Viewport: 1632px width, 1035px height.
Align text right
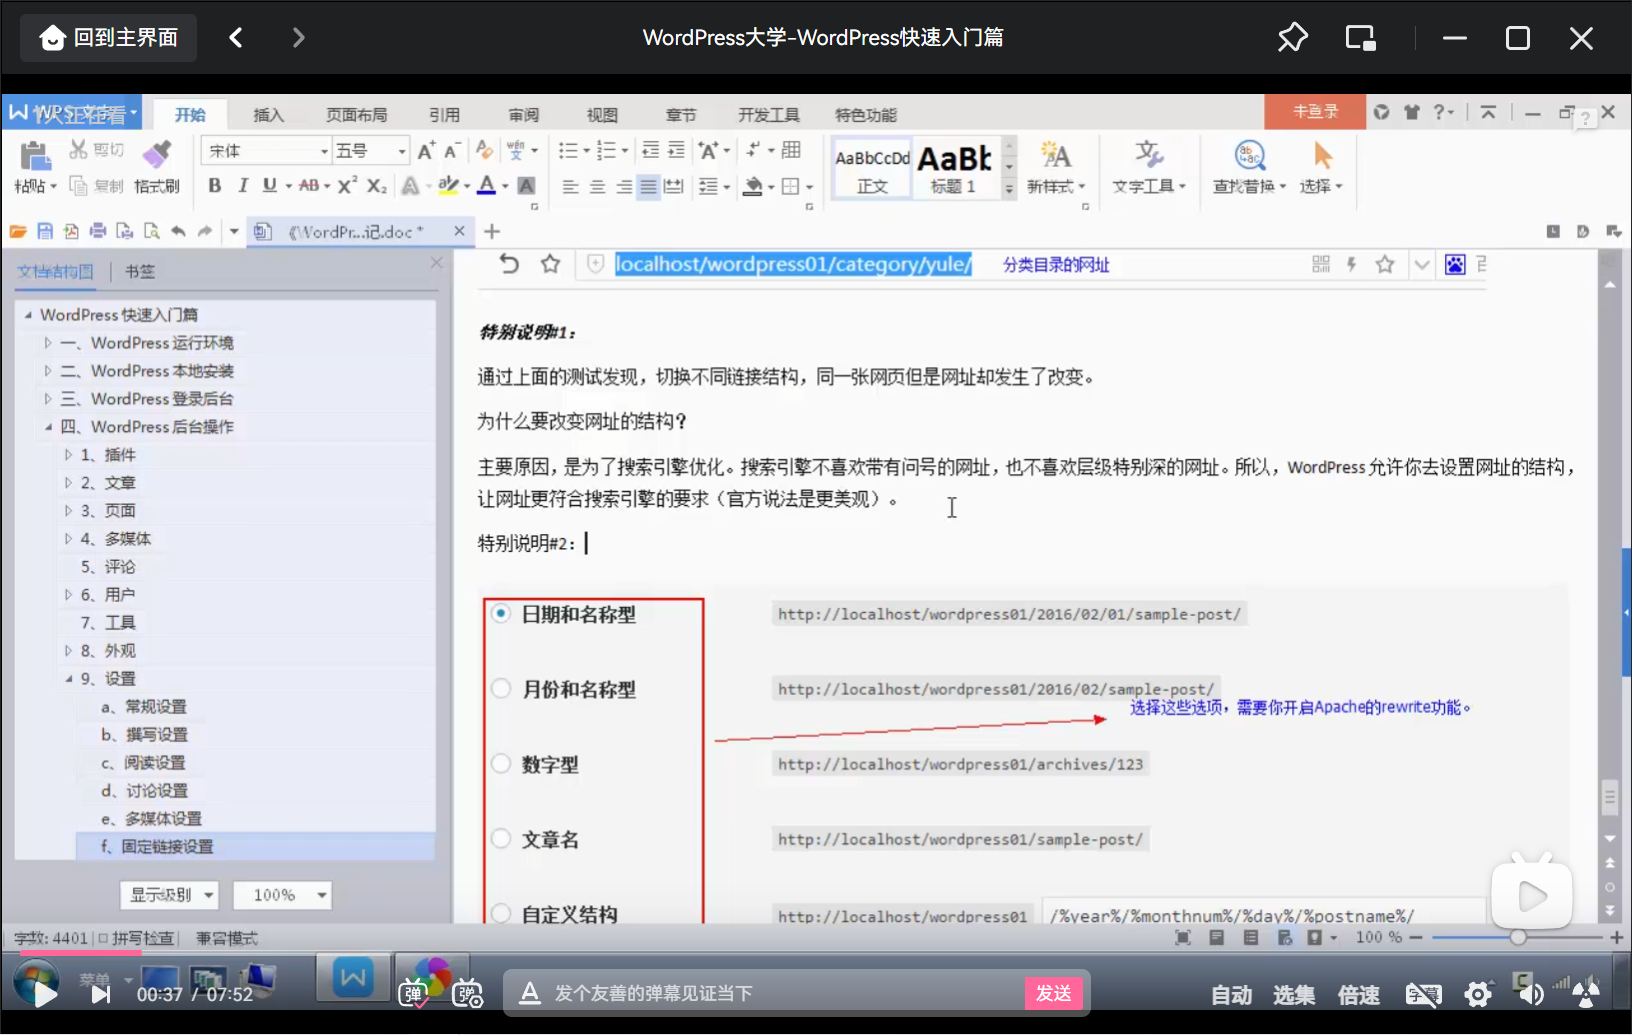pos(623,187)
